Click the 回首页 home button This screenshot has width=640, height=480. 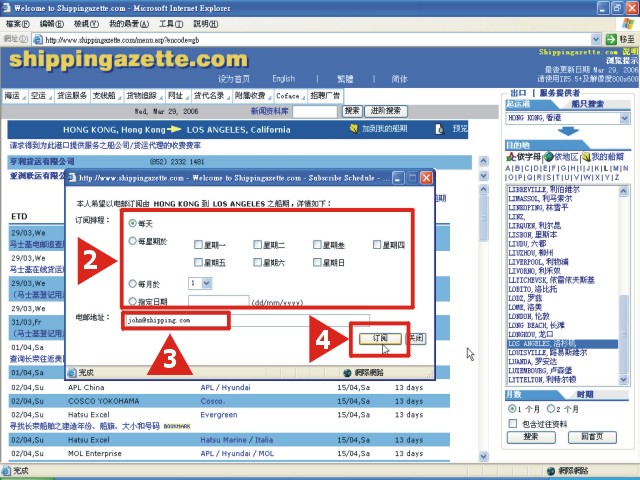(592, 437)
